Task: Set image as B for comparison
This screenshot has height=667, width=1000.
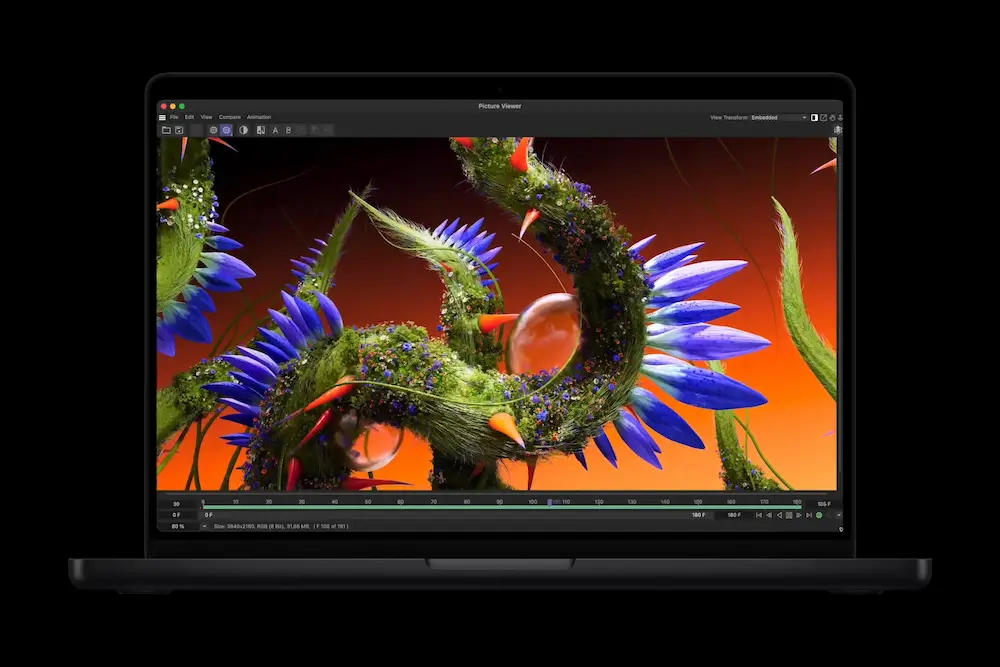Action: coord(288,130)
